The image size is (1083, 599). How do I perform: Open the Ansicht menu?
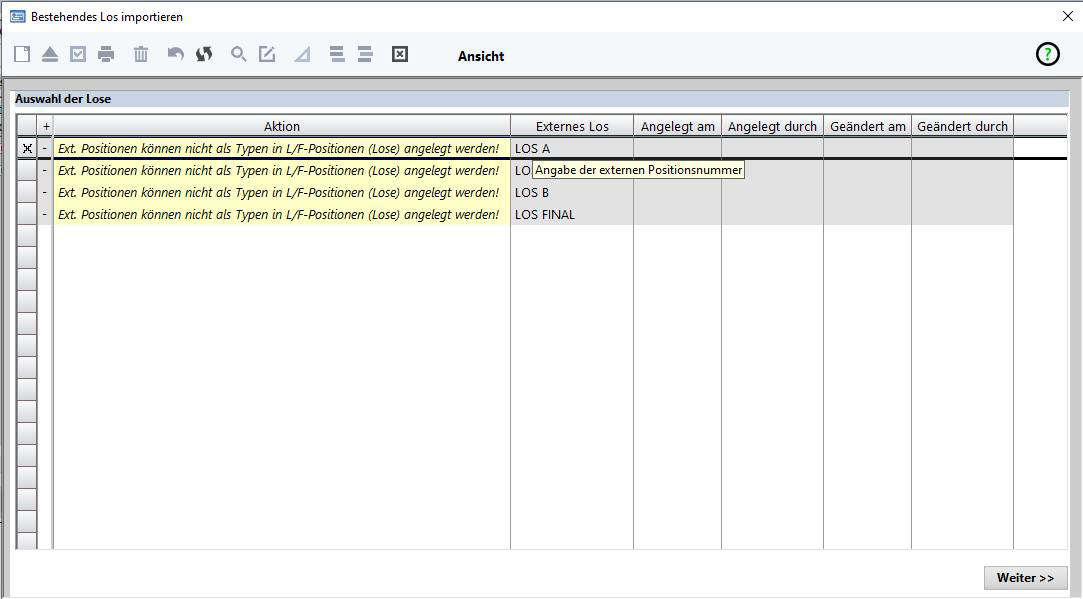(x=481, y=57)
